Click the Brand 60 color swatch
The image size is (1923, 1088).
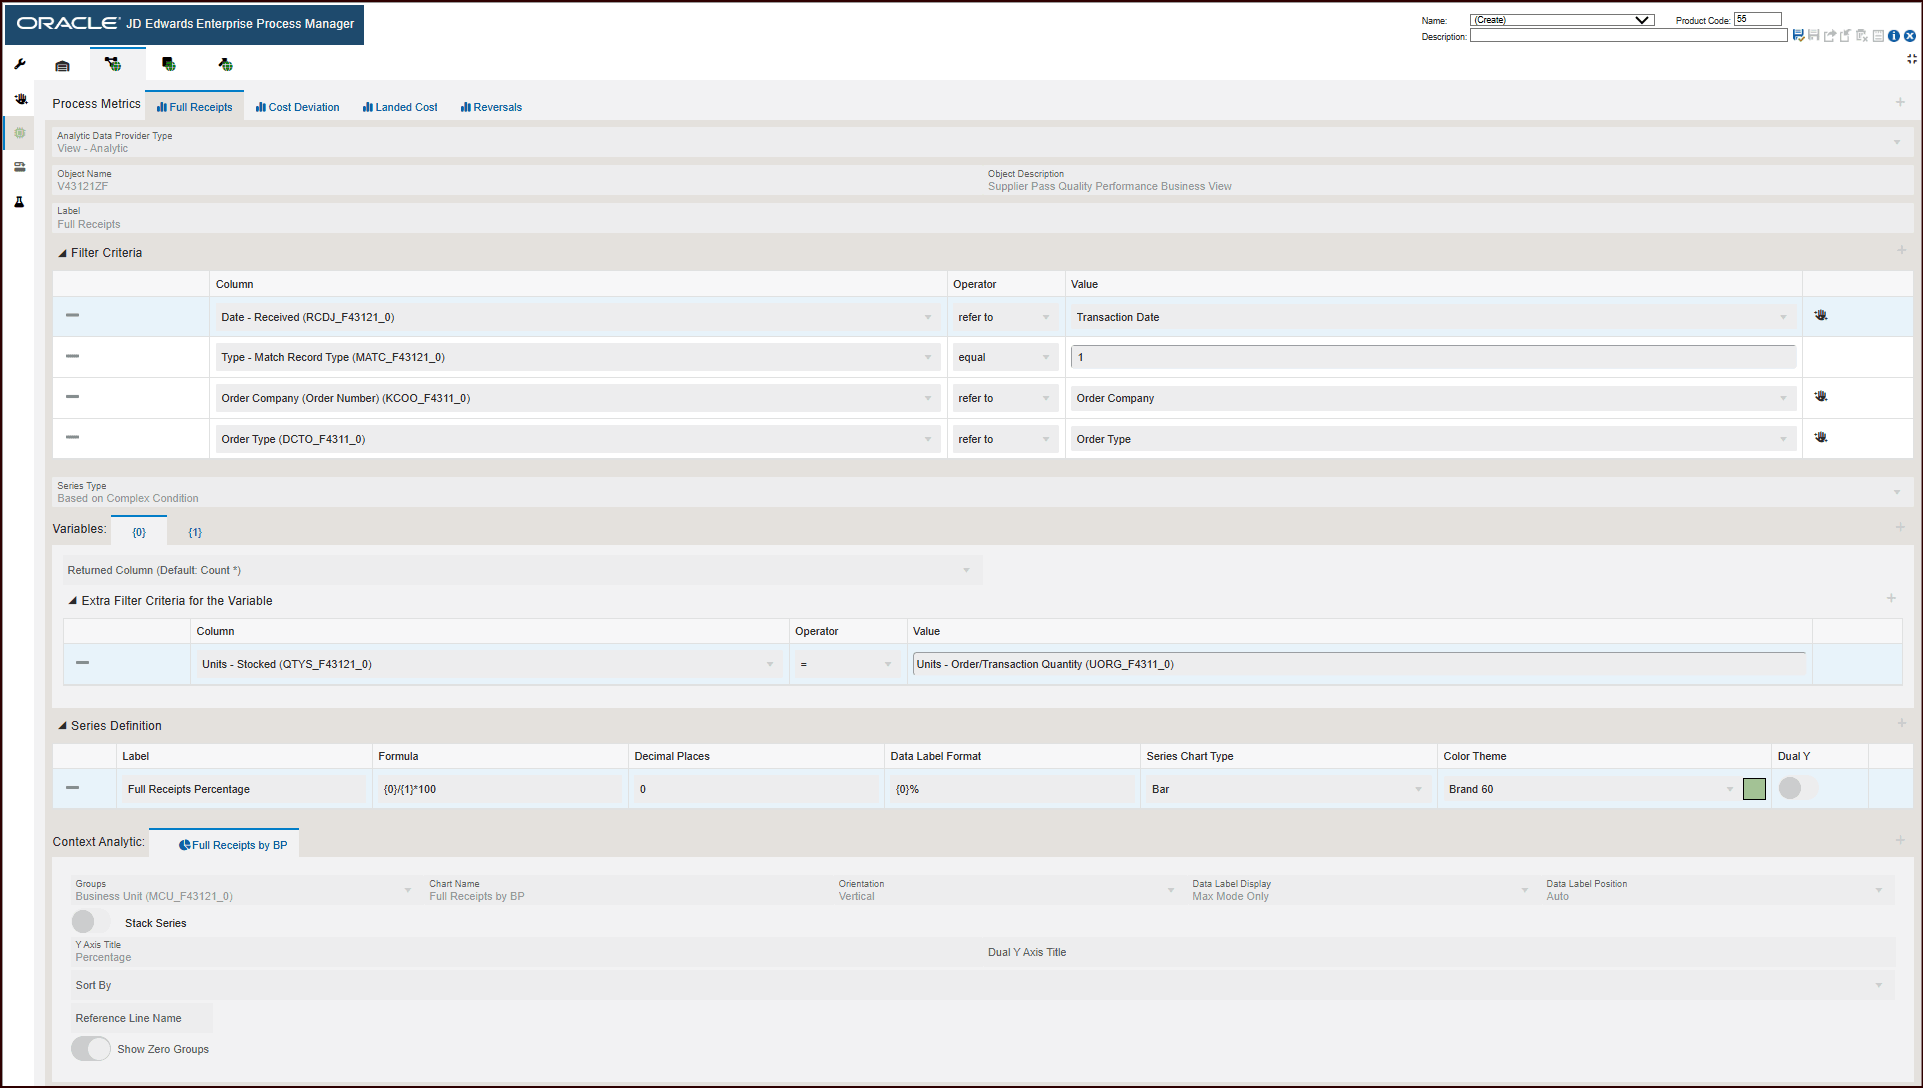coord(1754,788)
